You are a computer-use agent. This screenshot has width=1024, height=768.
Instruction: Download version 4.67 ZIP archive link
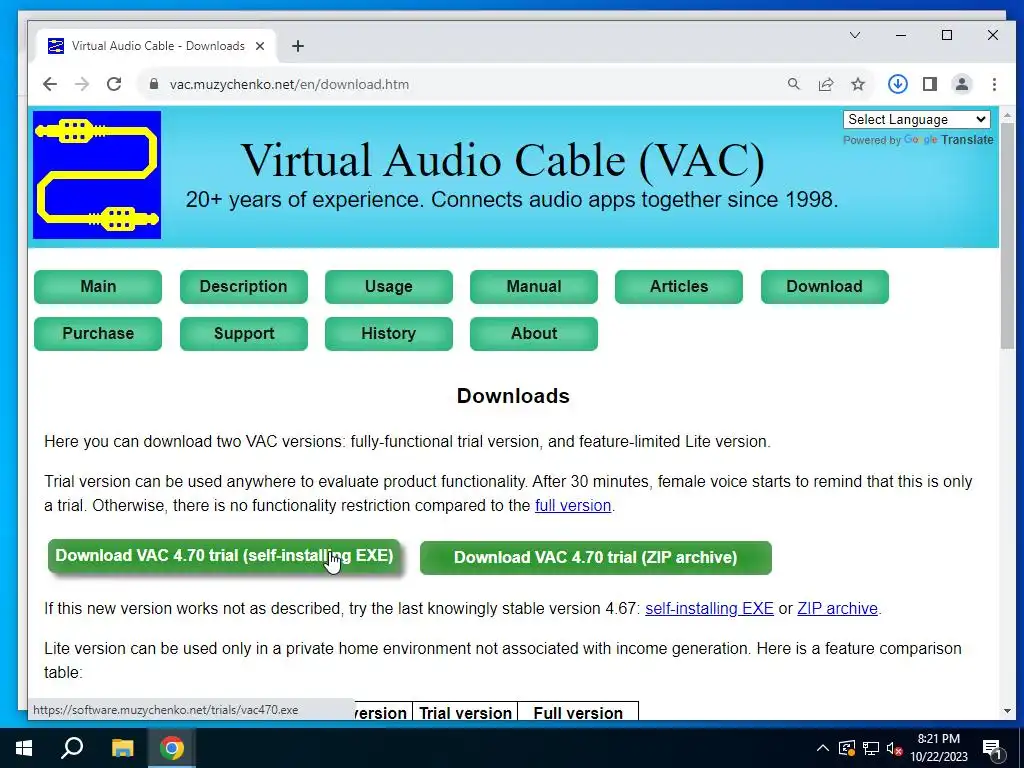(x=837, y=609)
